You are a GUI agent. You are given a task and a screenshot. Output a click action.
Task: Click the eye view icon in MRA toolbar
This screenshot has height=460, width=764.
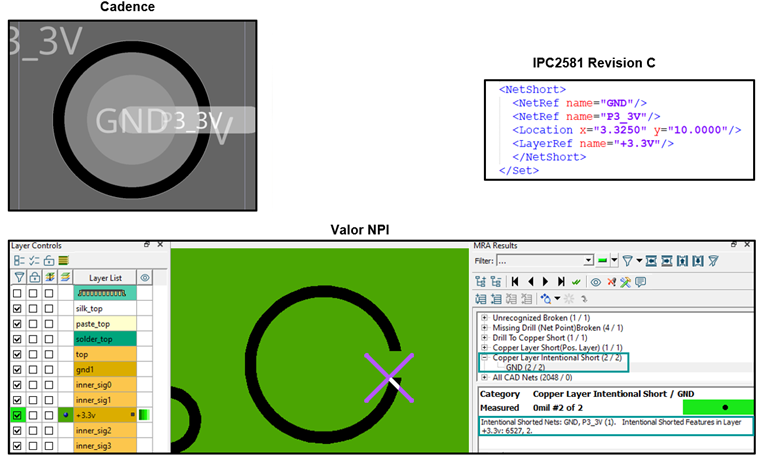595,282
